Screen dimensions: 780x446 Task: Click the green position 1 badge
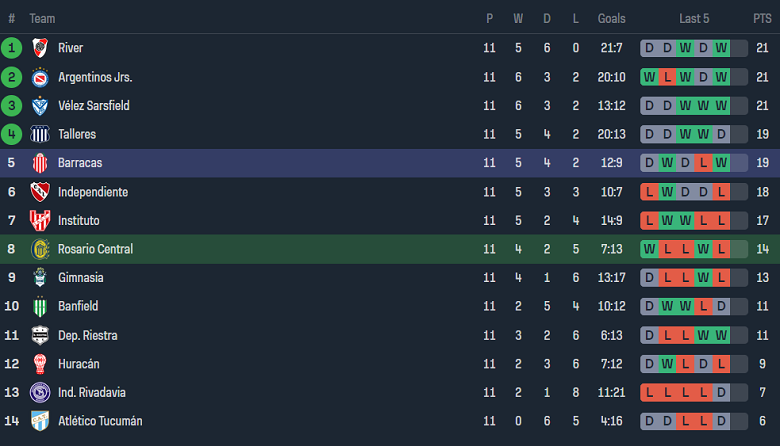(12, 48)
